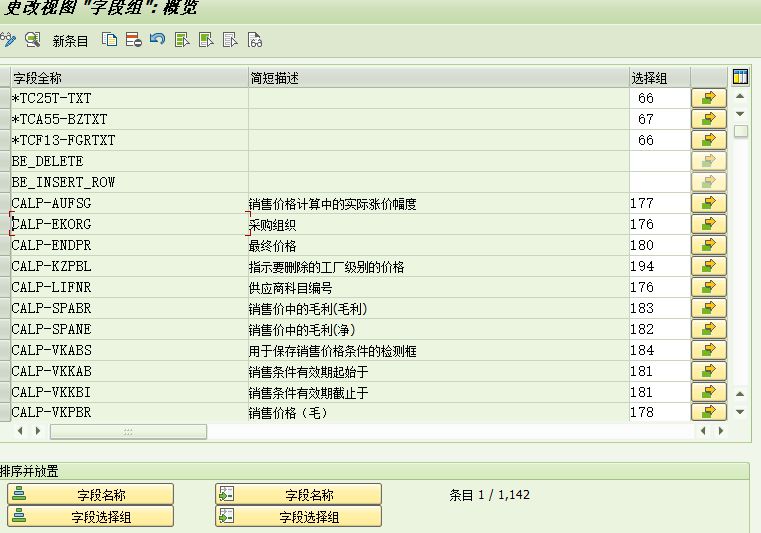The width and height of the screenshot is (761, 533).
Task: Select row marker for CALP-LIFNR
Action: point(5,287)
